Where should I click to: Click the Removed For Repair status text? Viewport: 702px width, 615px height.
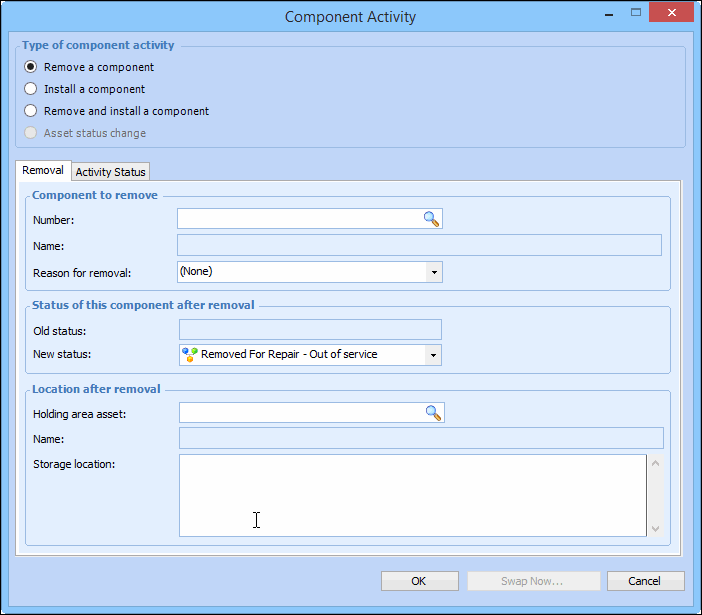[289, 354]
